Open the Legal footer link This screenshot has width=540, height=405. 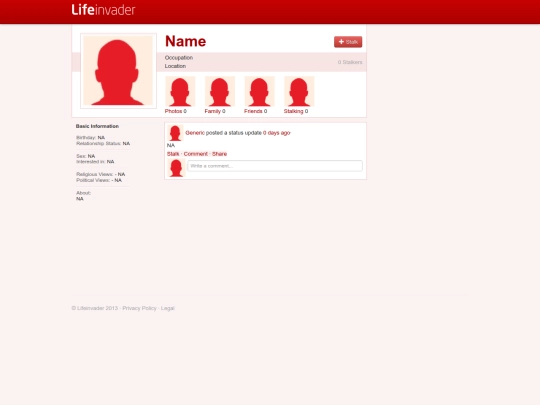[x=168, y=308]
